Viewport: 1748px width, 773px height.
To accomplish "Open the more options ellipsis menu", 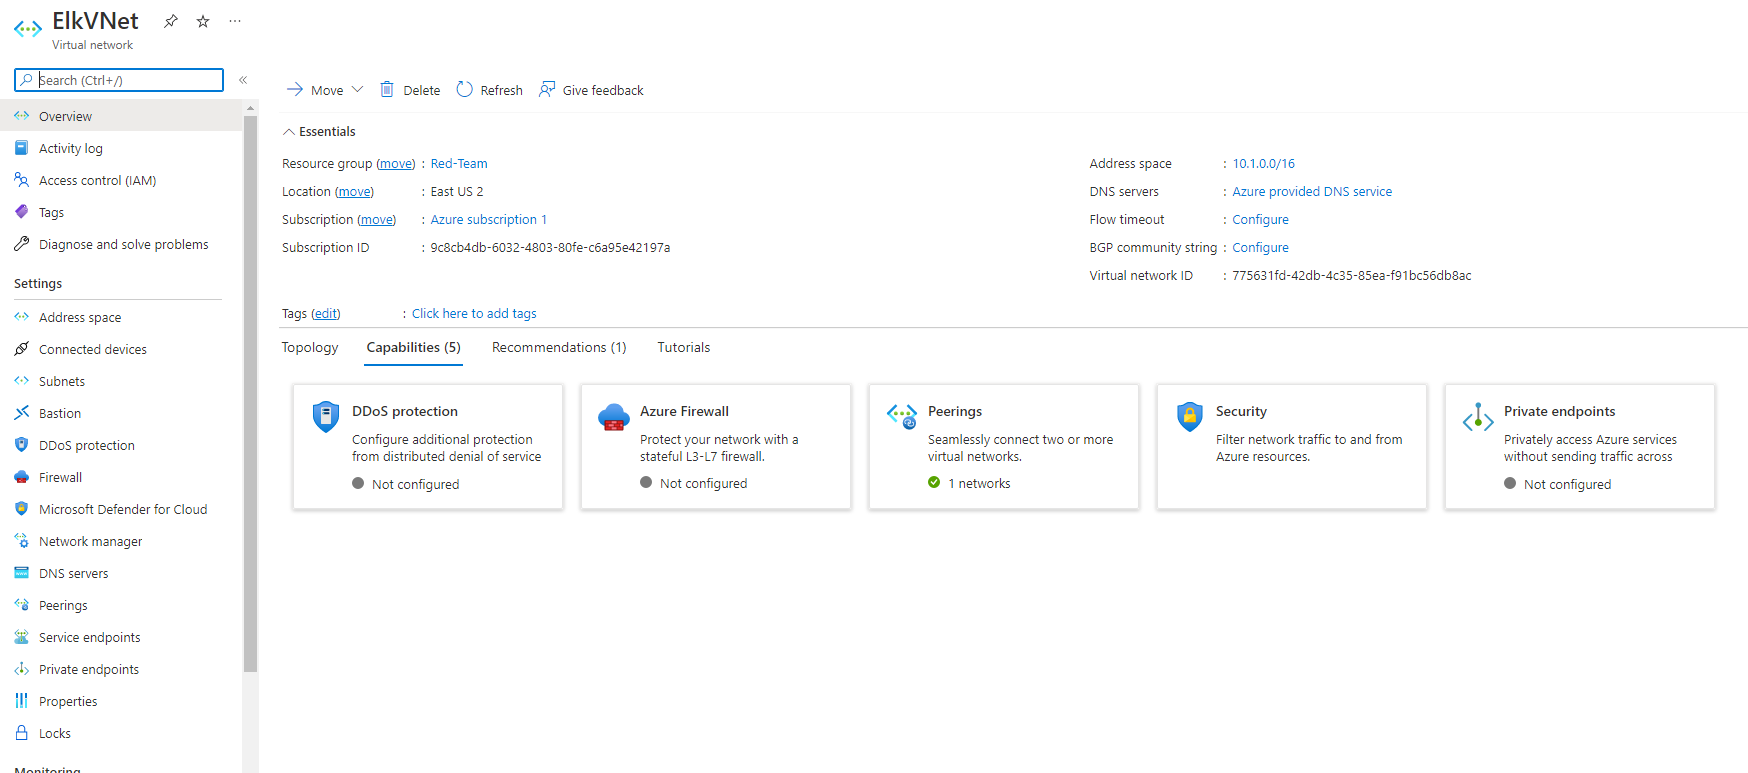I will click(235, 21).
